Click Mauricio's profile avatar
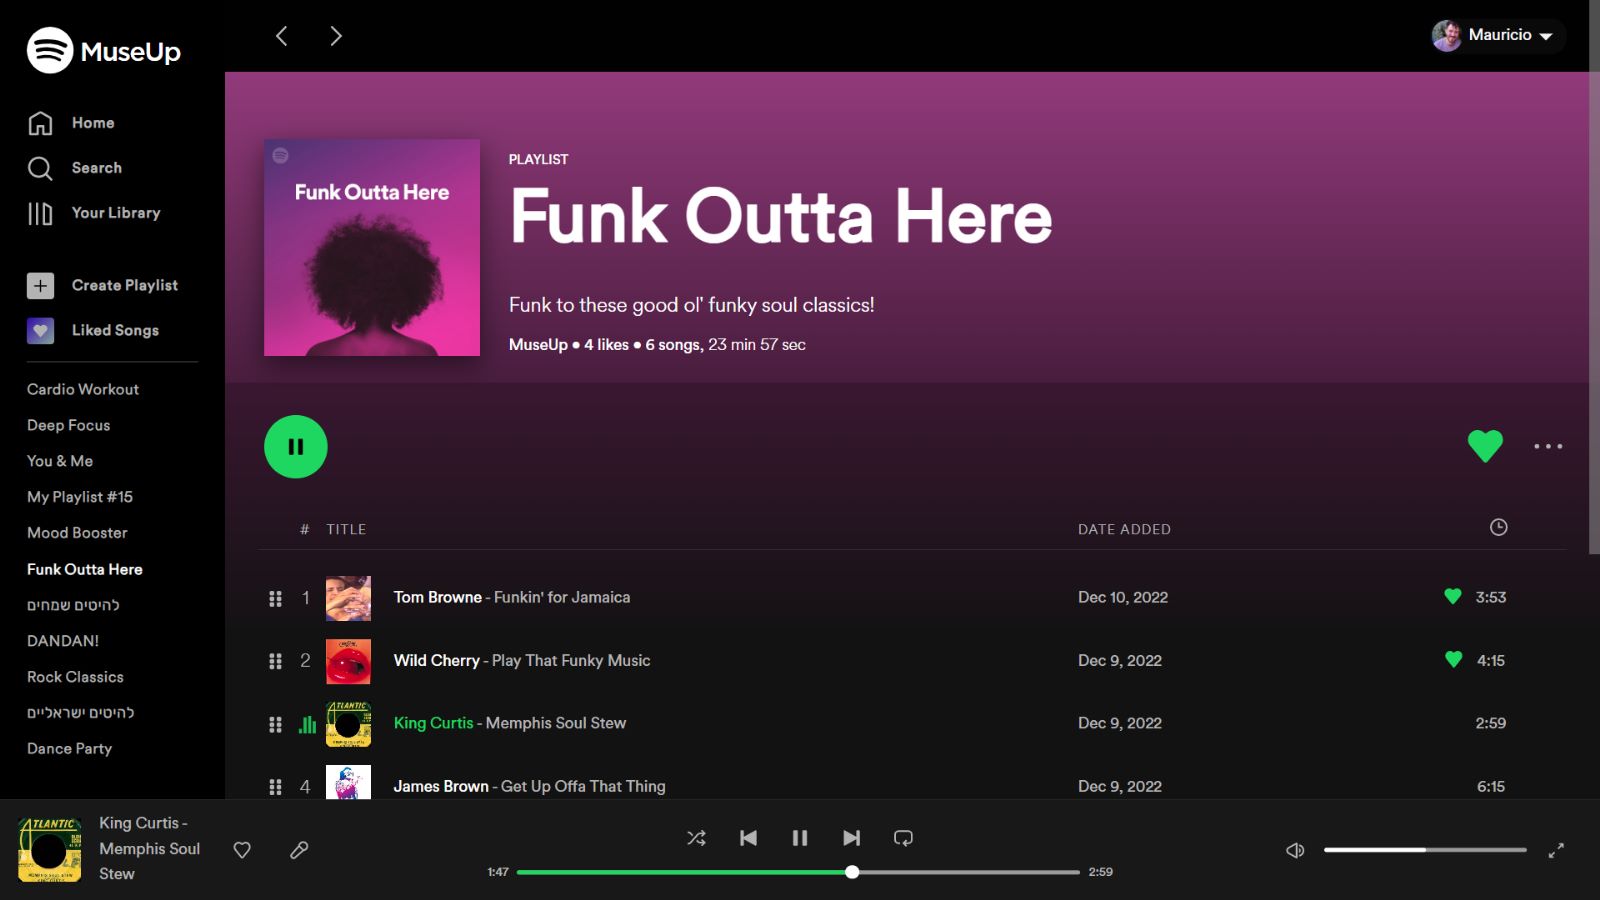This screenshot has width=1600, height=900. [1446, 35]
